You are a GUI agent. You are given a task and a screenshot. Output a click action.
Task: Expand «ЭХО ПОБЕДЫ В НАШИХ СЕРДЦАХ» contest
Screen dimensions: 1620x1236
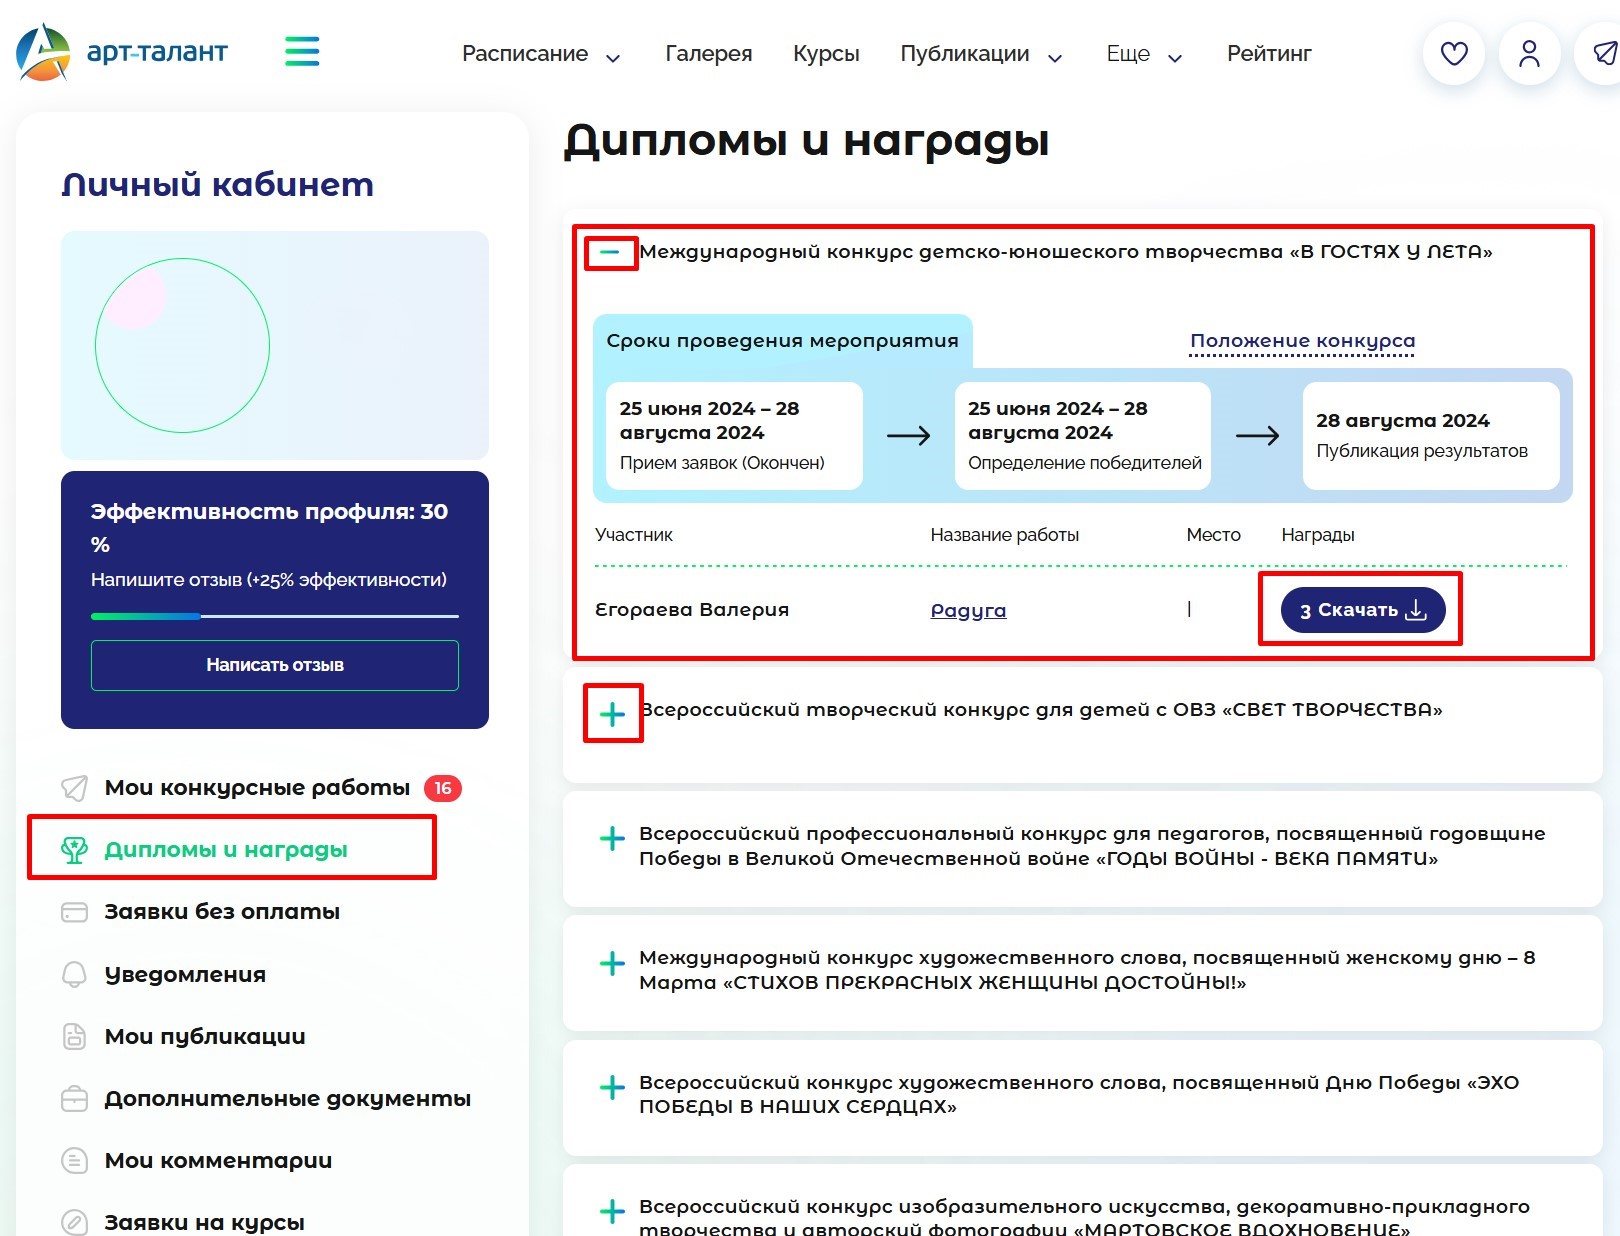point(612,1087)
